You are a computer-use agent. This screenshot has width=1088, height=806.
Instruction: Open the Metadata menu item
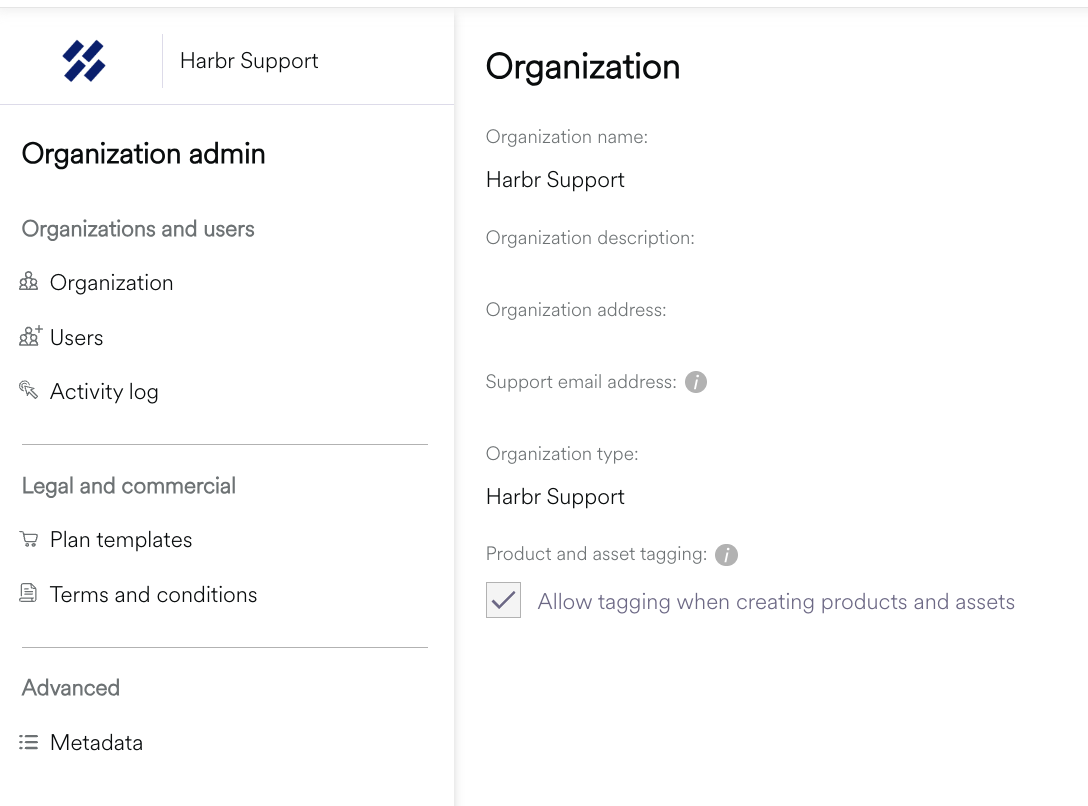96,743
